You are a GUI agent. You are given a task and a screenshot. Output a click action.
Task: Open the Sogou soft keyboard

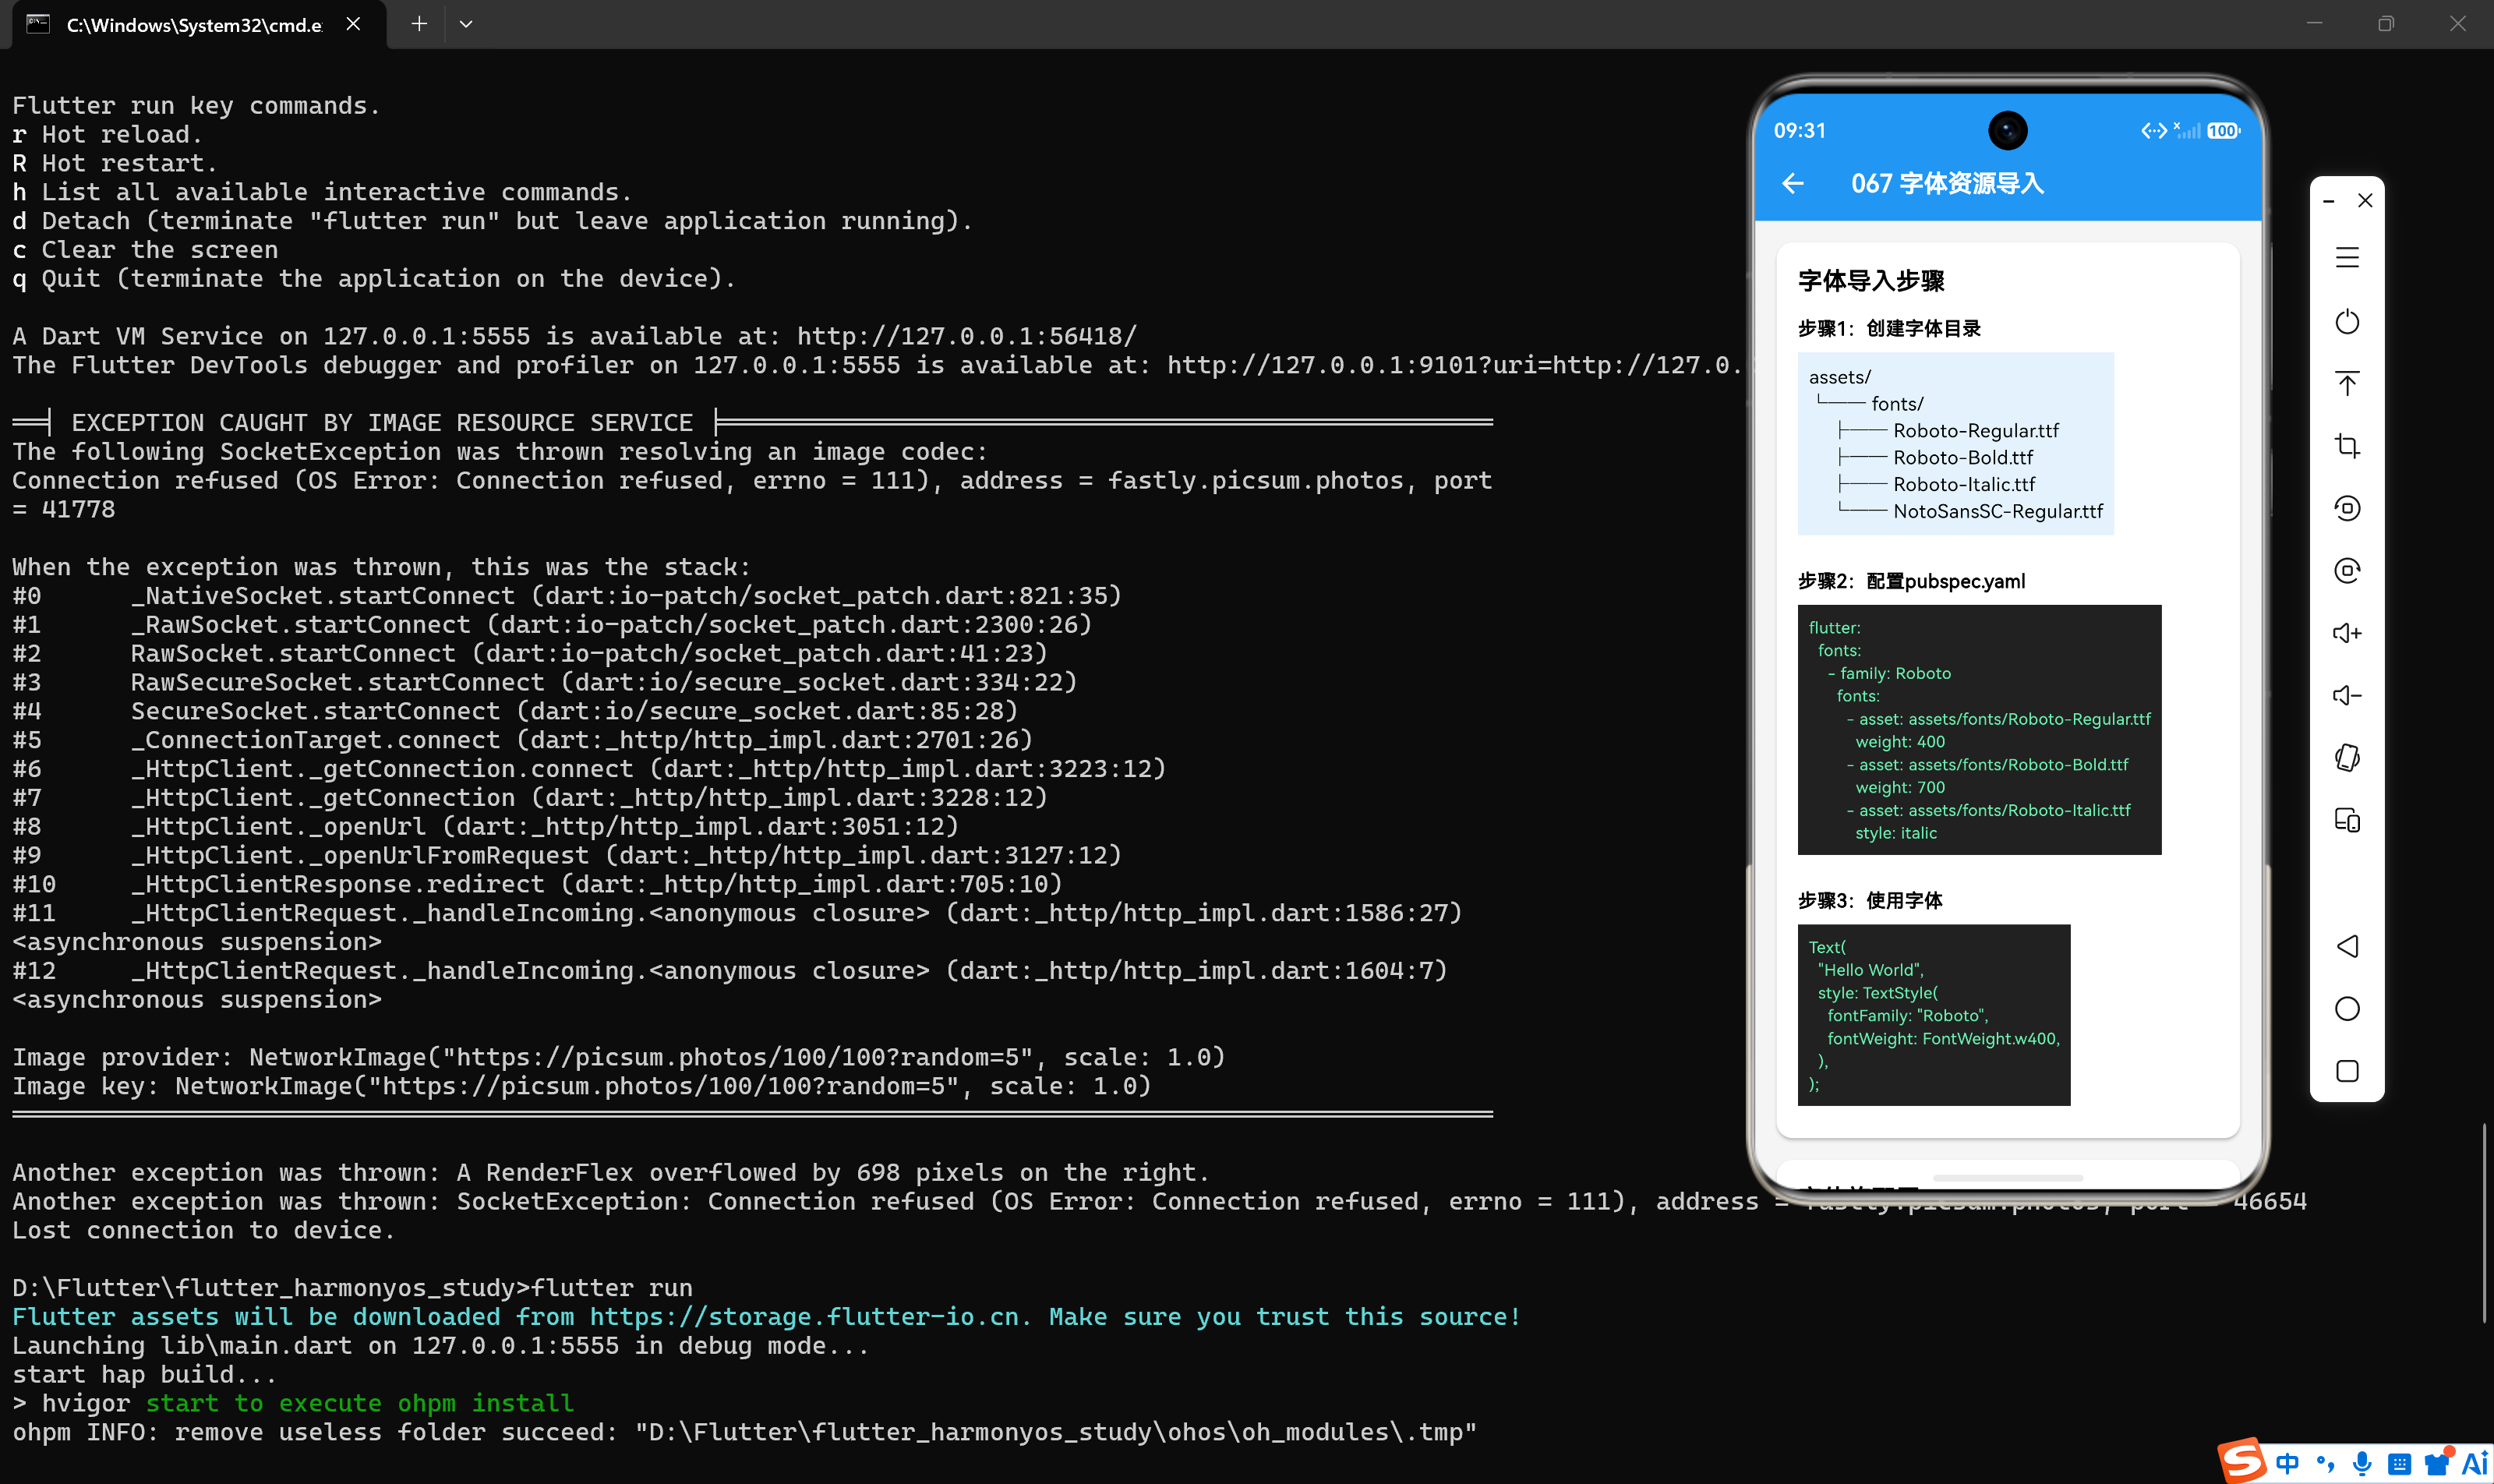pos(2399,1464)
